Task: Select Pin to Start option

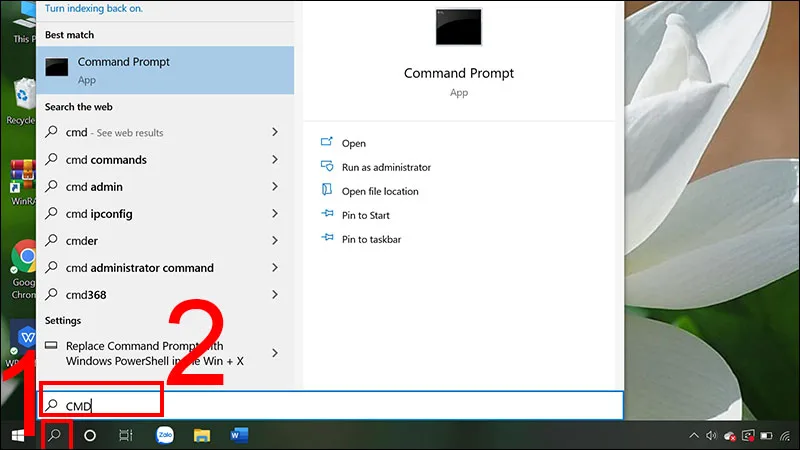Action: coord(365,215)
